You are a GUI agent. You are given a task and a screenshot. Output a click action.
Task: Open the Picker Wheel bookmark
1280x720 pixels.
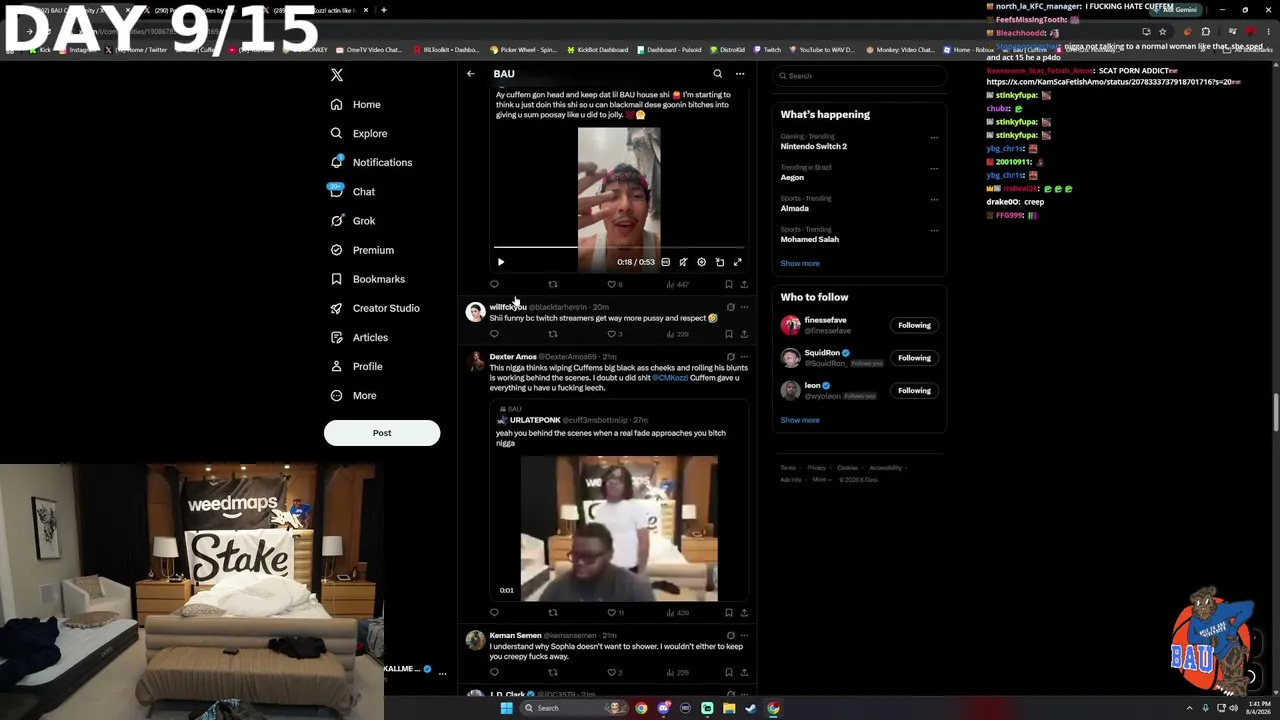pos(523,50)
